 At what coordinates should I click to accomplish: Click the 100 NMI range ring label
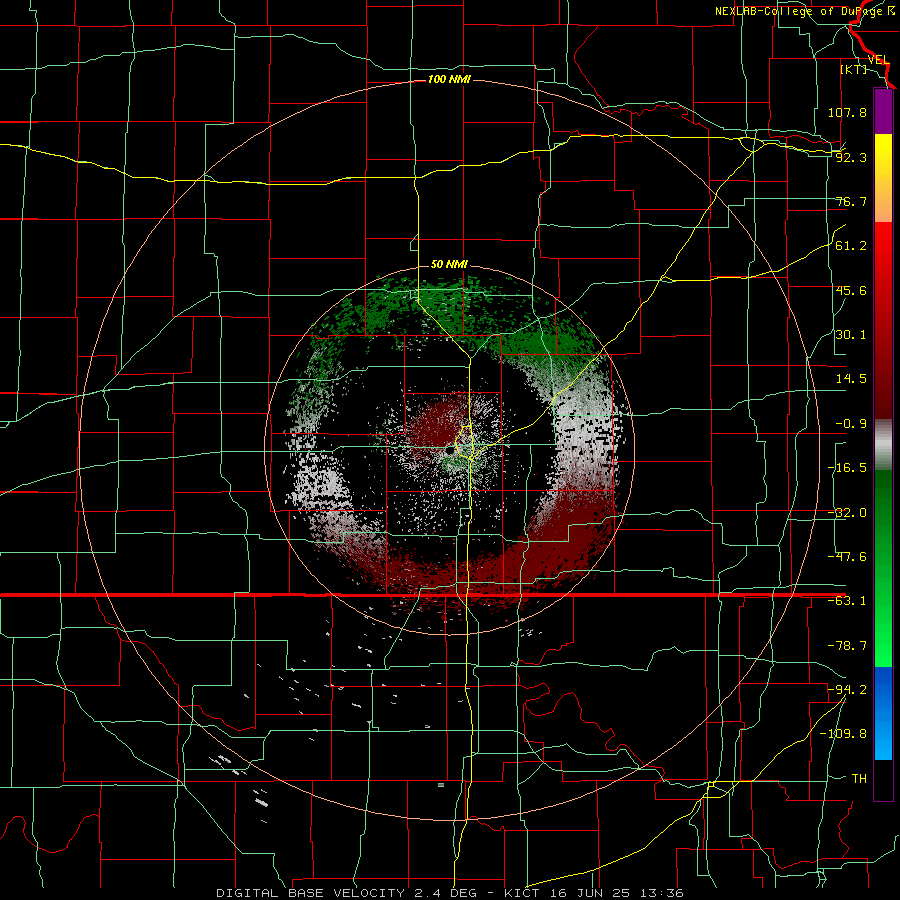point(449,79)
